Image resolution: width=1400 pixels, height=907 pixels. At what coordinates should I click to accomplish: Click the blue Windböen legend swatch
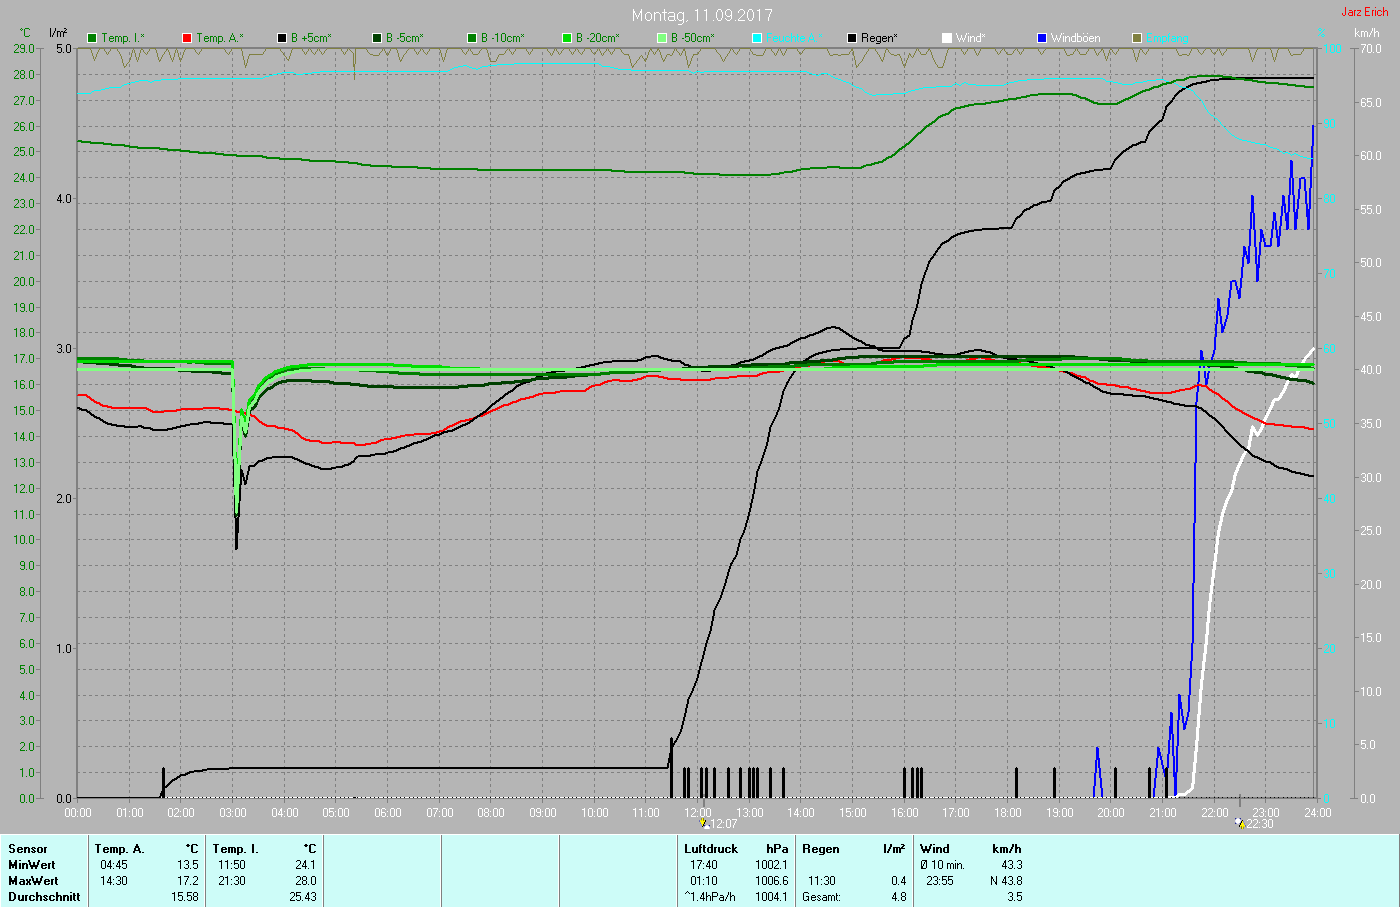tap(1042, 38)
